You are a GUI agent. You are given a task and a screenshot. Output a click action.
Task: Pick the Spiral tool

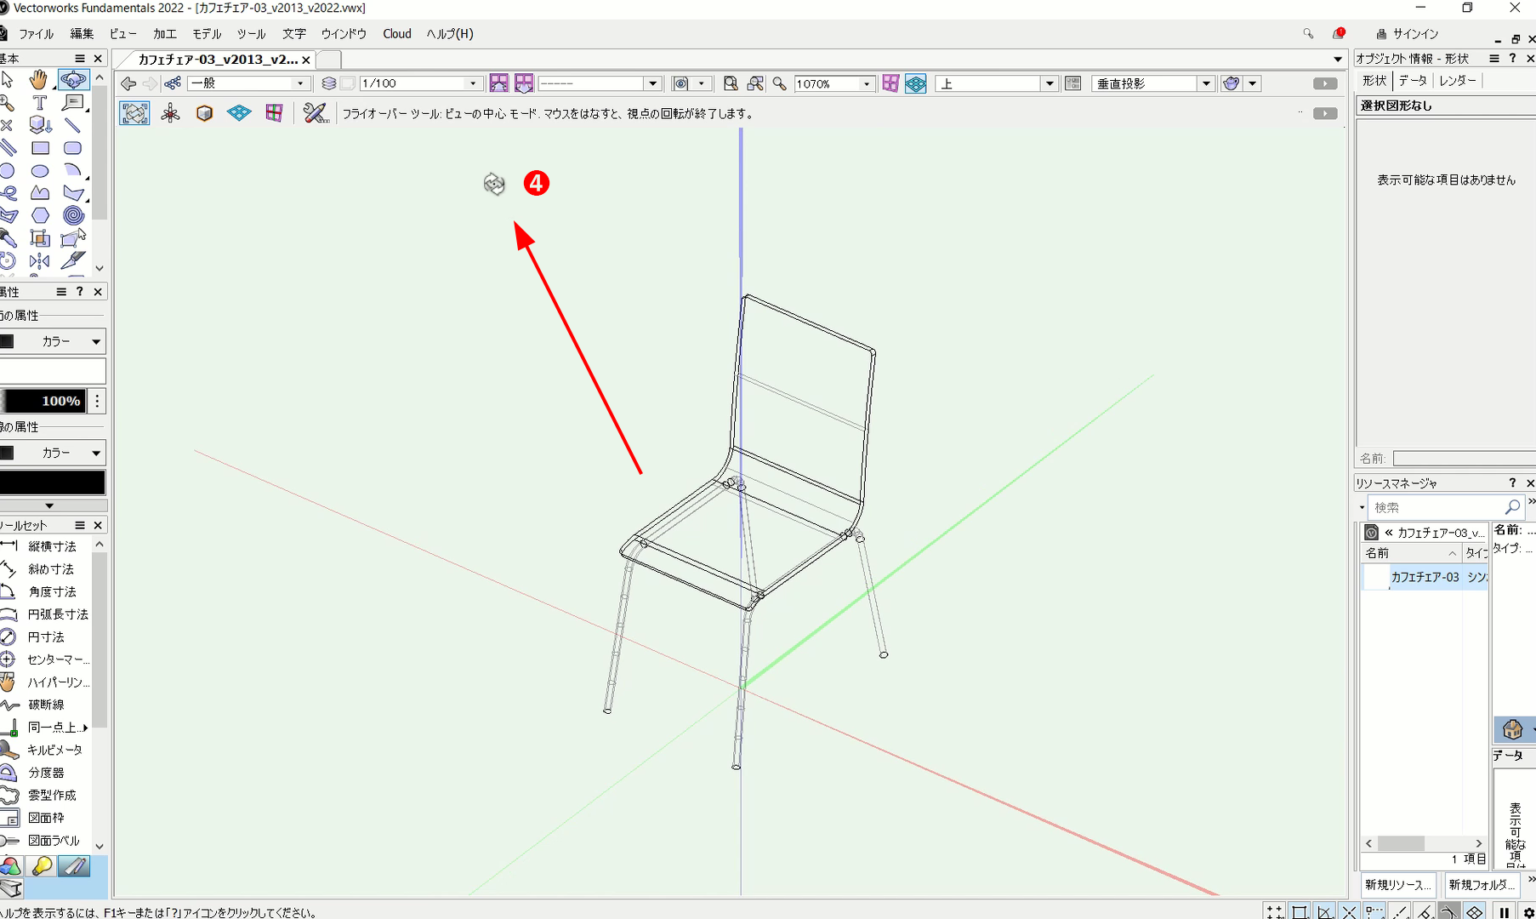(72, 215)
